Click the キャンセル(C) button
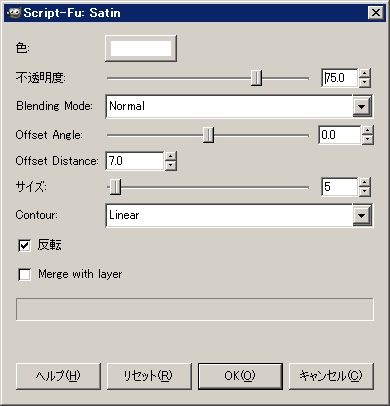 (x=331, y=376)
